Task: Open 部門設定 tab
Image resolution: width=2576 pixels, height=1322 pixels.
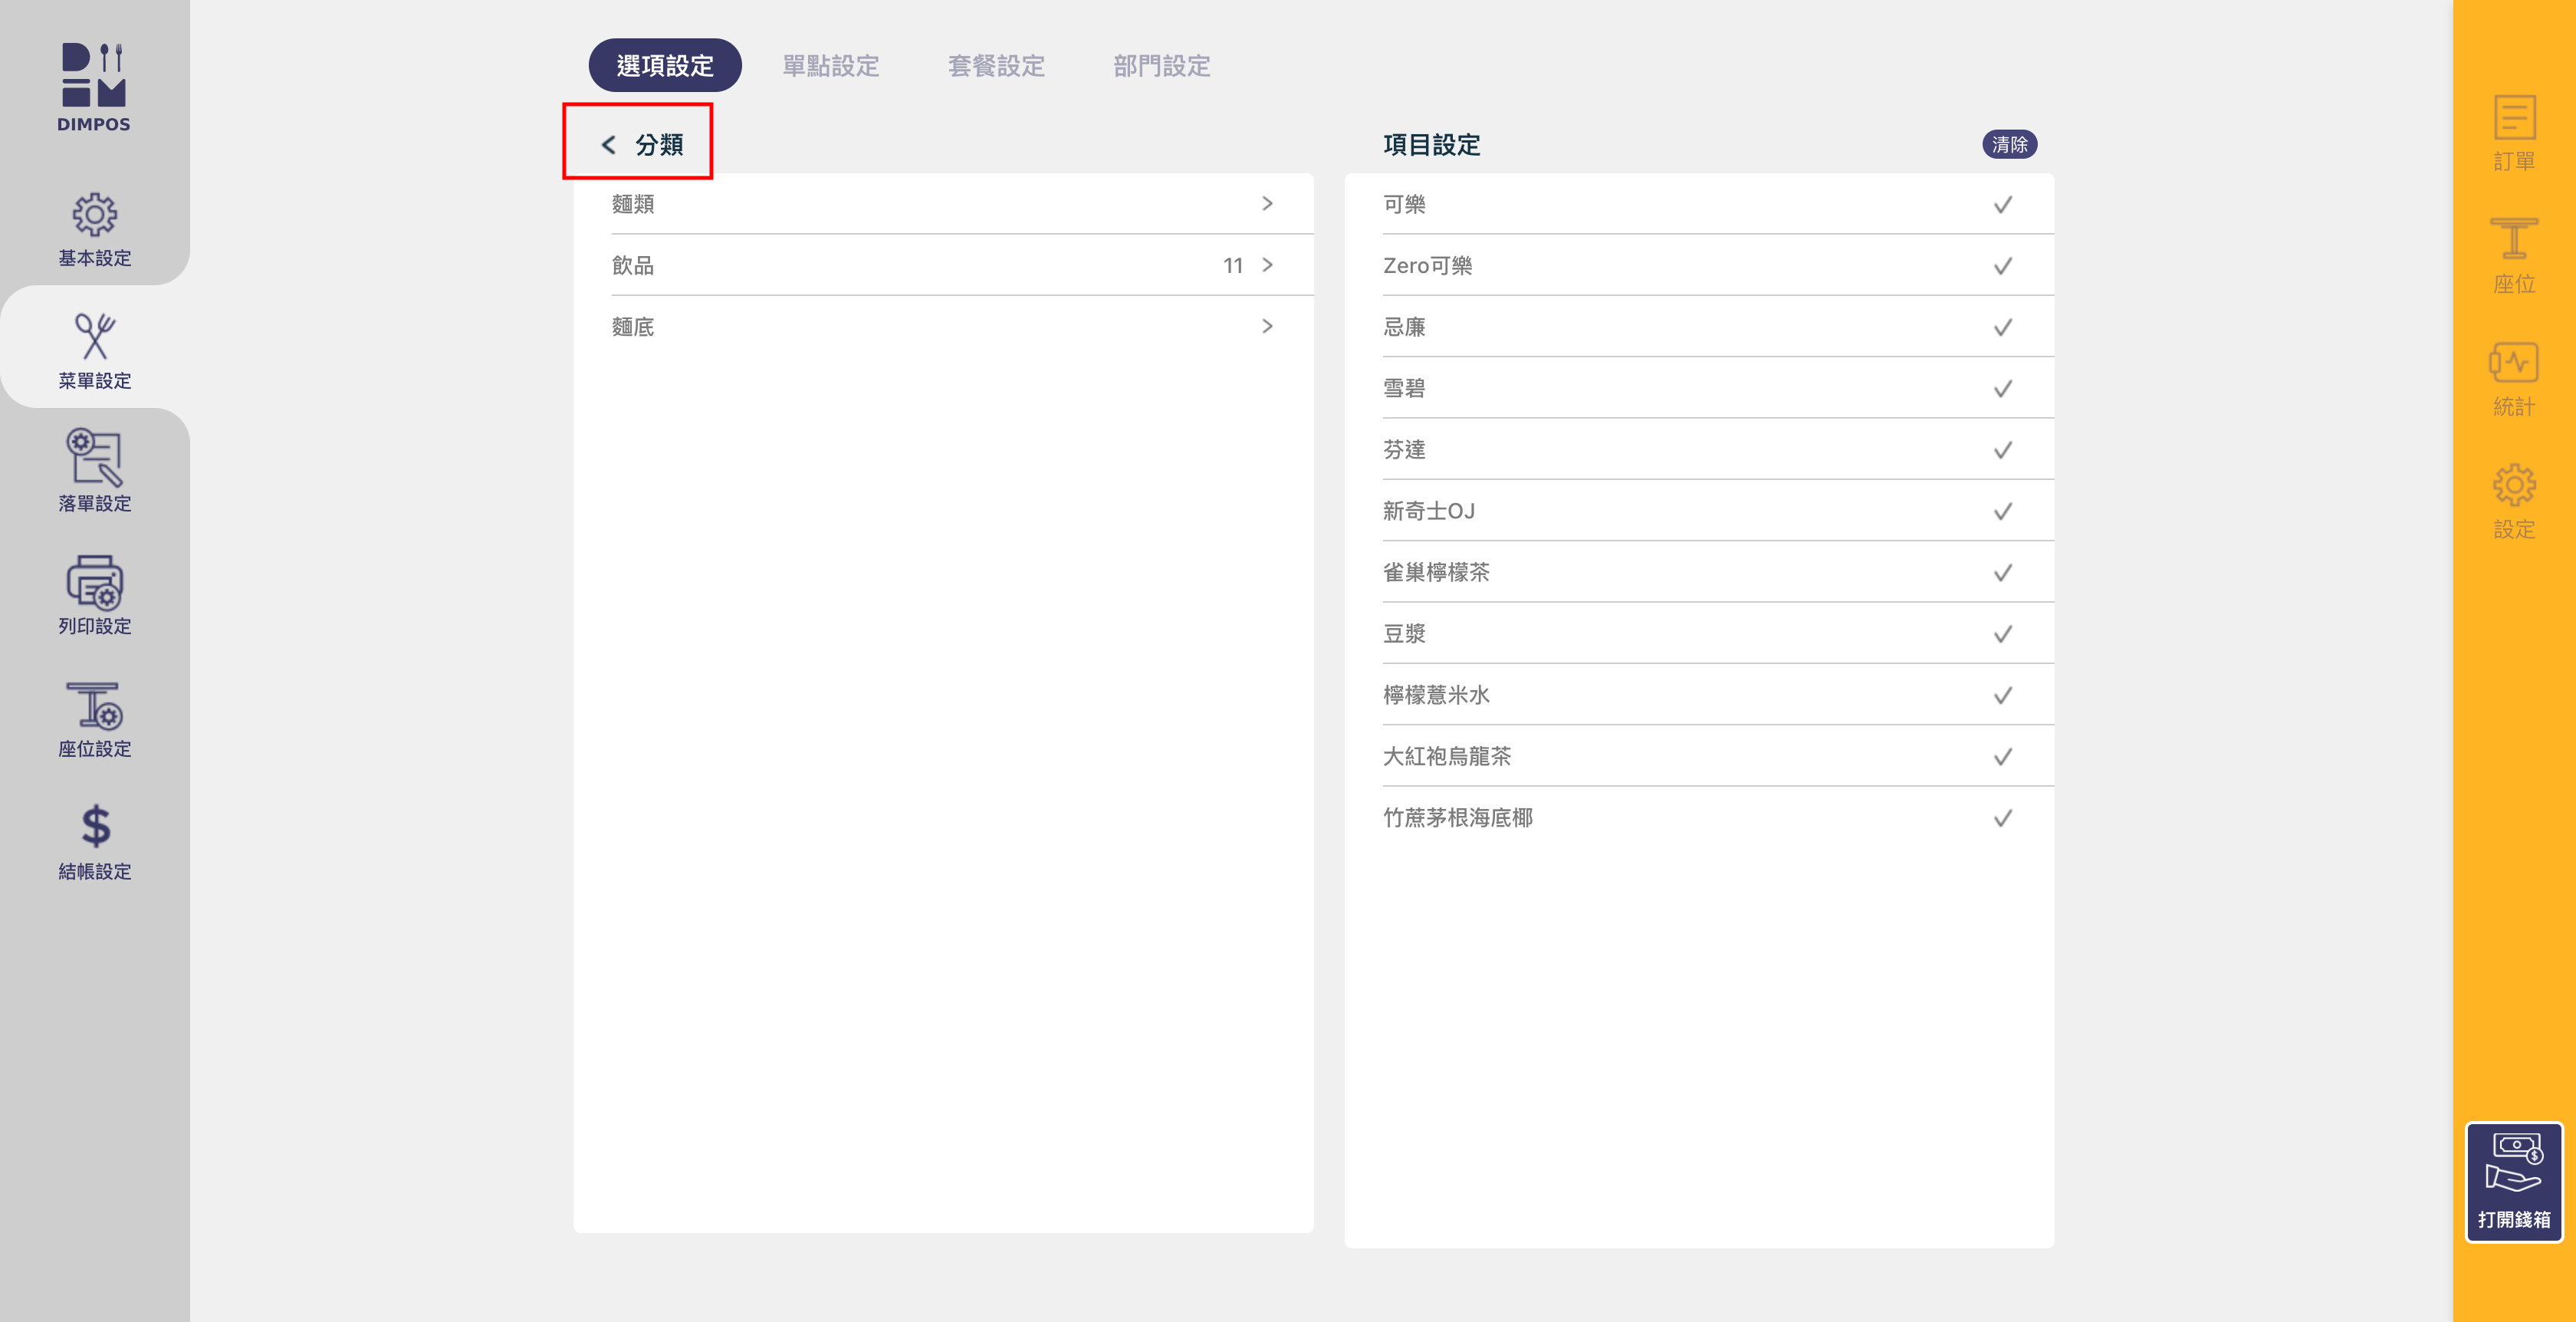Action: [x=1161, y=66]
